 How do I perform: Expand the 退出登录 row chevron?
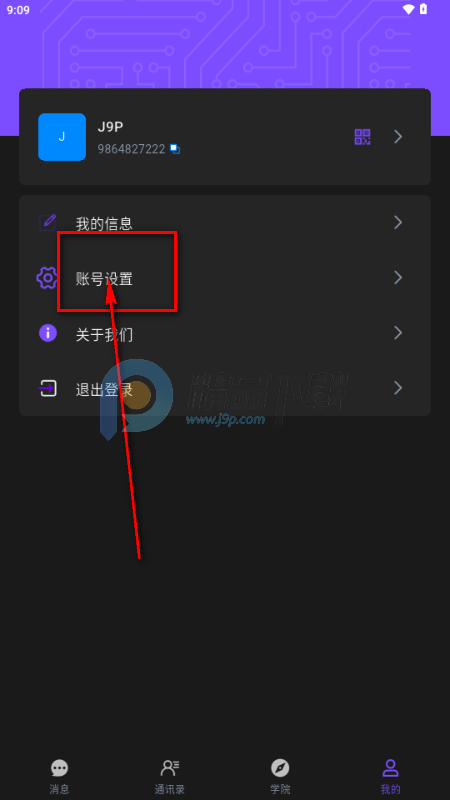tap(398, 388)
